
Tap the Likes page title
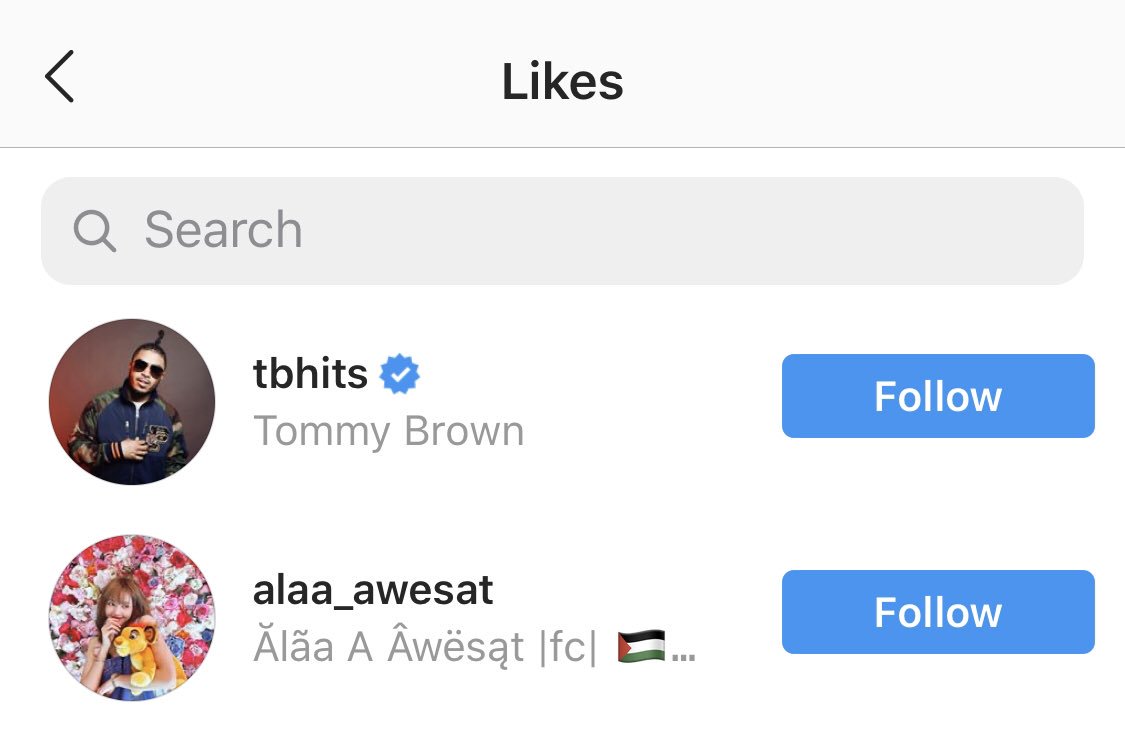(x=562, y=81)
